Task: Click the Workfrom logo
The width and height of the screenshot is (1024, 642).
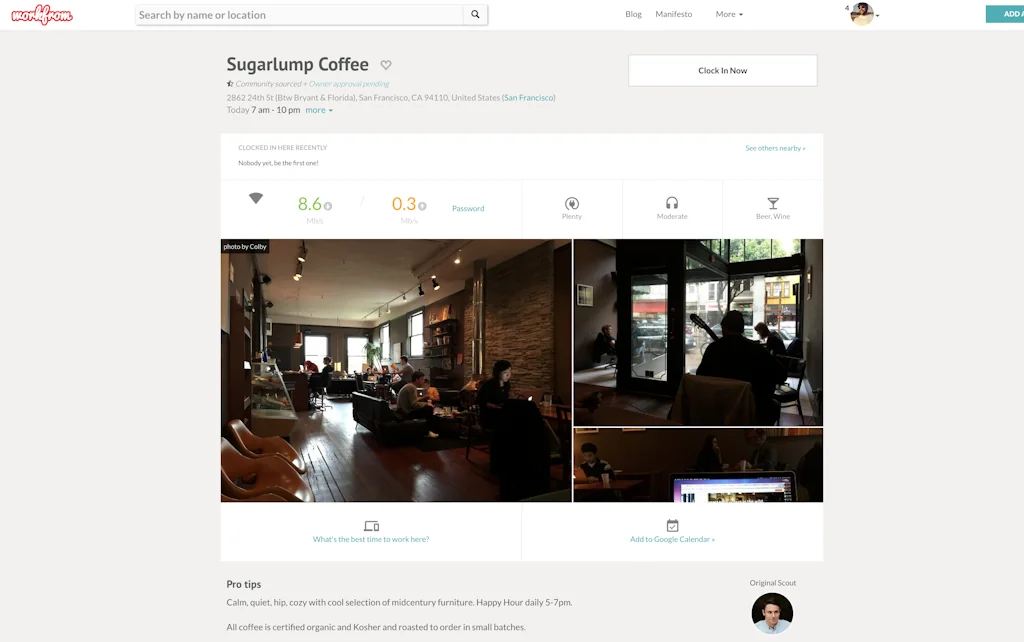Action: (x=42, y=14)
